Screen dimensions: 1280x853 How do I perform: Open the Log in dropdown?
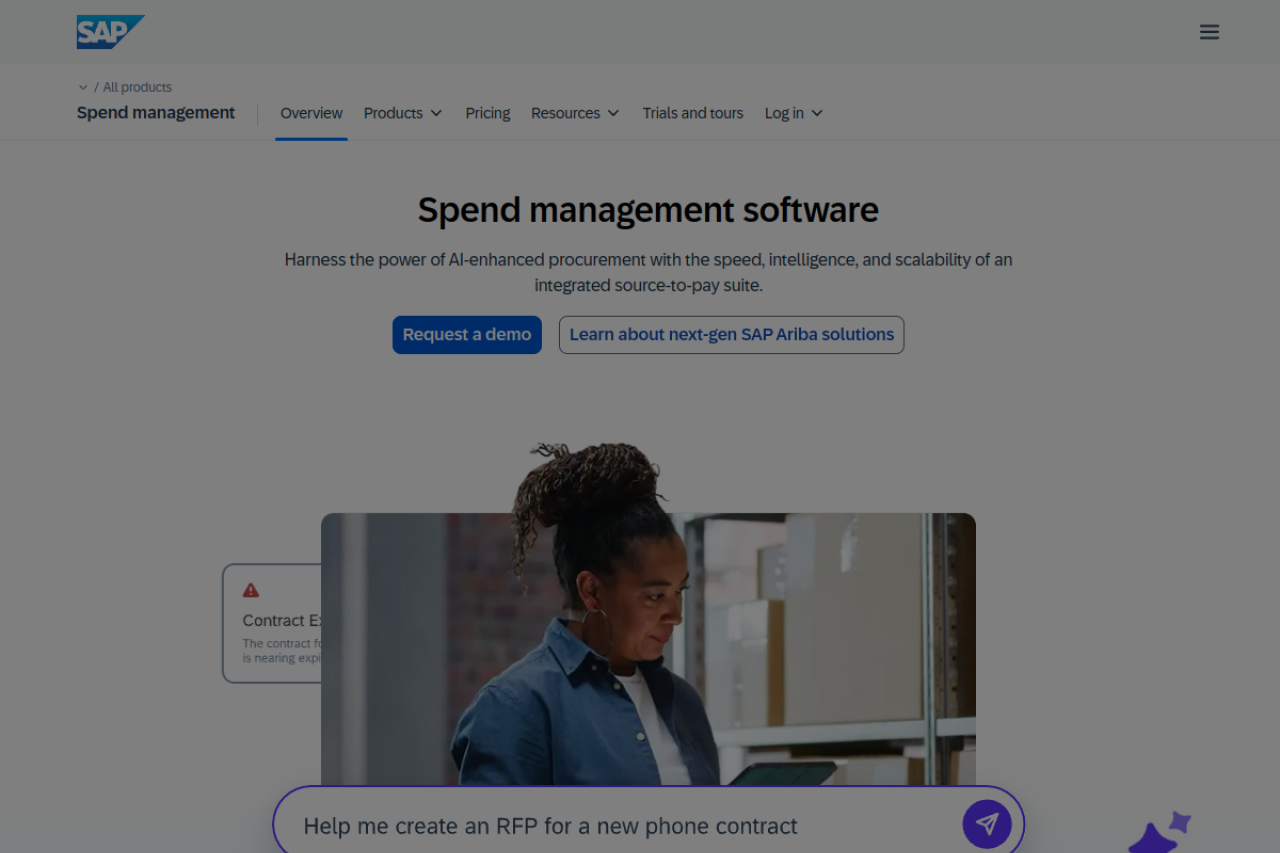pyautogui.click(x=794, y=113)
